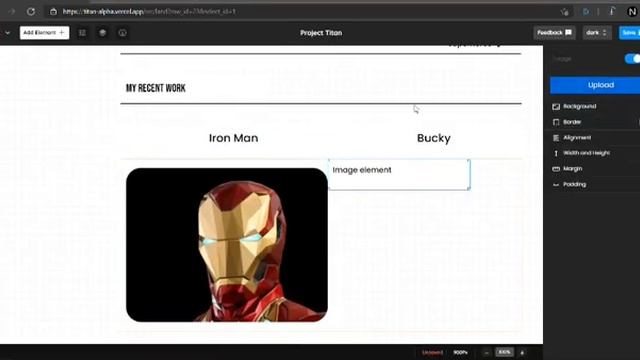Click the browser icon left of N avatar
The image size is (640, 360).
612,11
